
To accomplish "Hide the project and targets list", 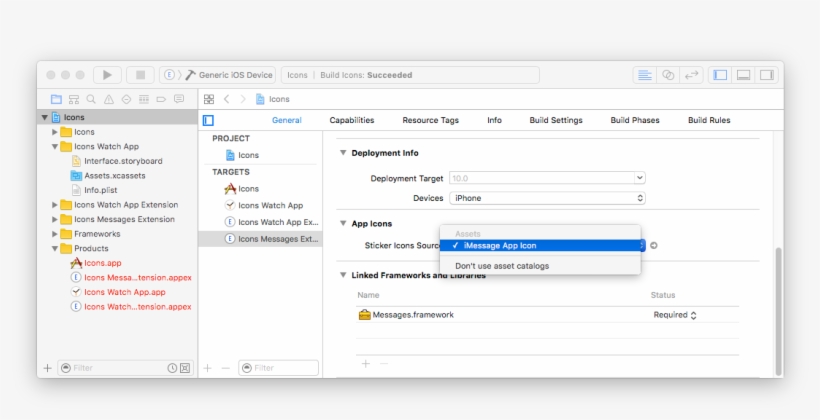I will pyautogui.click(x=208, y=120).
